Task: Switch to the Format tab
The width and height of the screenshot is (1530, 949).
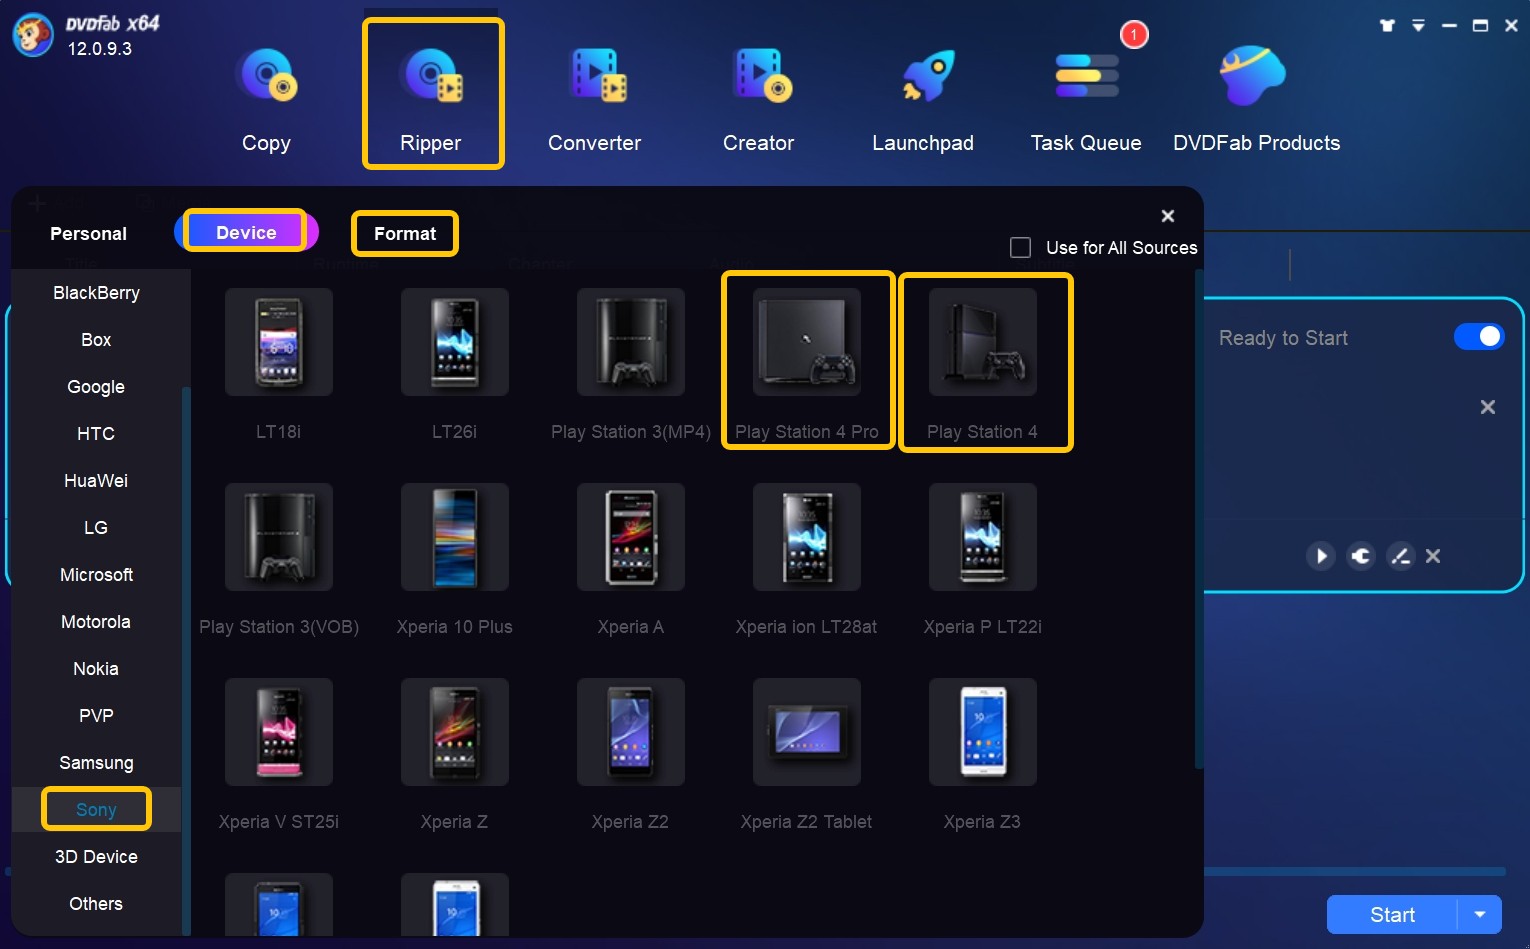Action: [x=404, y=233]
